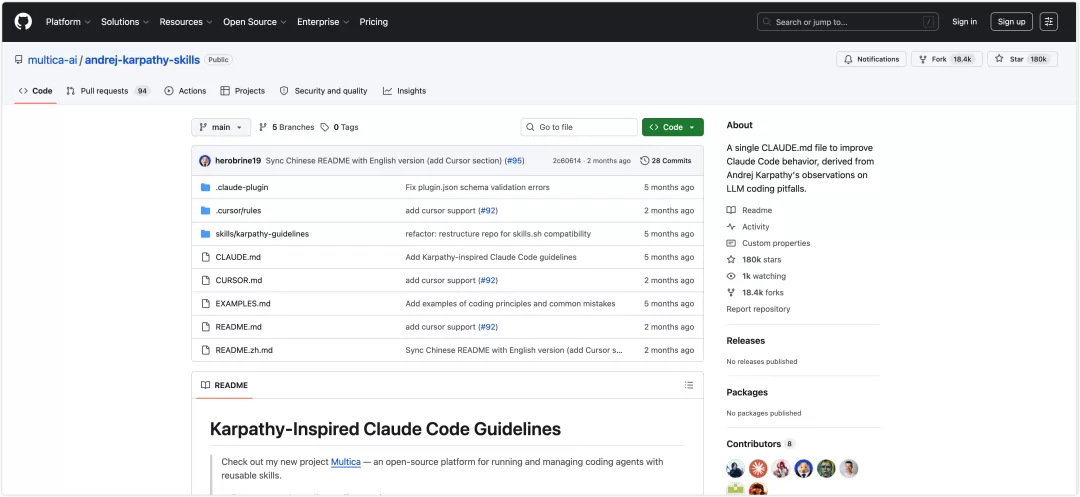
Task: Click the Custom properties note icon
Action: [731, 244]
